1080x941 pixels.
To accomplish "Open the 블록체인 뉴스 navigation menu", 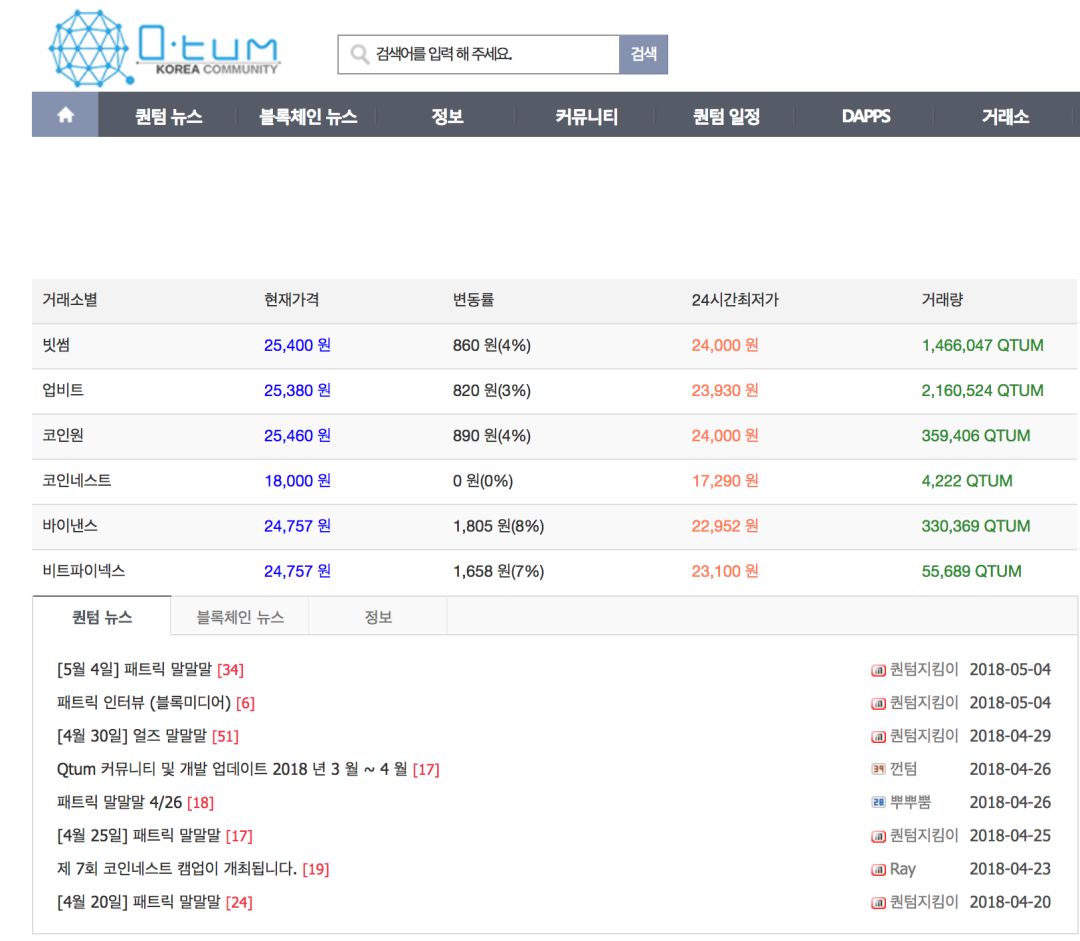I will click(308, 116).
